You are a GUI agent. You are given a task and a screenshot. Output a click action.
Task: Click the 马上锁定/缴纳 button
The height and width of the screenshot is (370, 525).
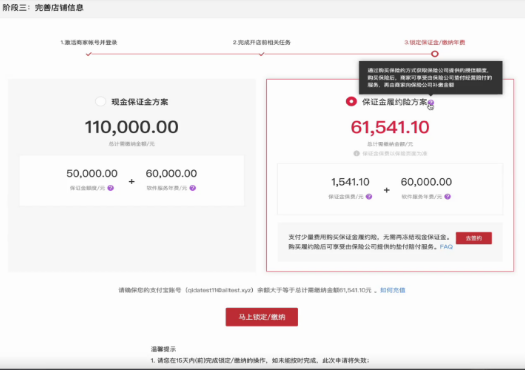click(261, 317)
